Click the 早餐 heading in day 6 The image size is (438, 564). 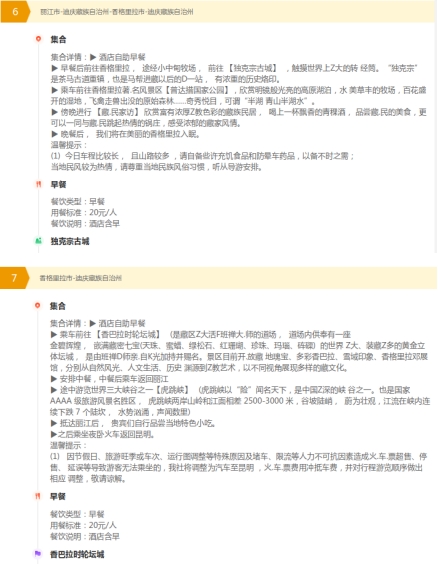(x=58, y=185)
